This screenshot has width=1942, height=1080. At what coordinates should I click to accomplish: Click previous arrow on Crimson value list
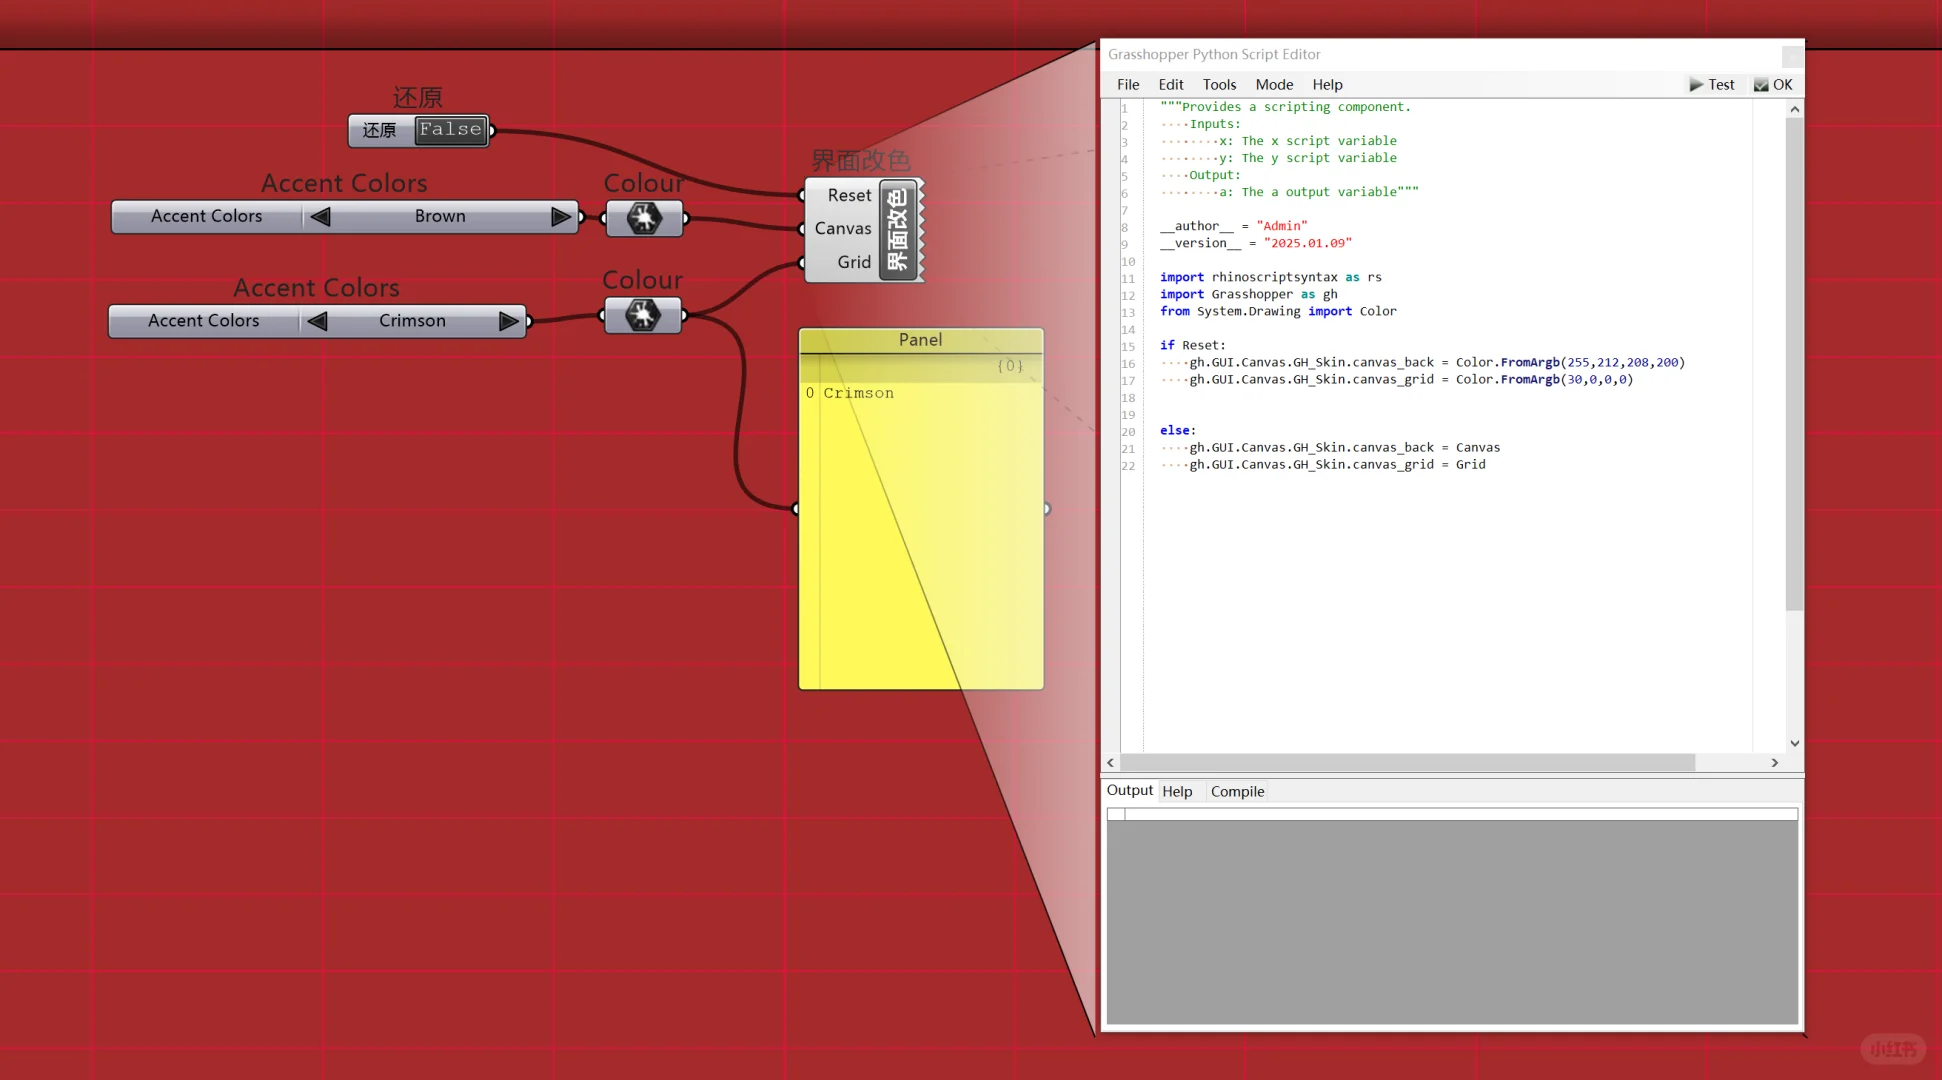point(317,321)
